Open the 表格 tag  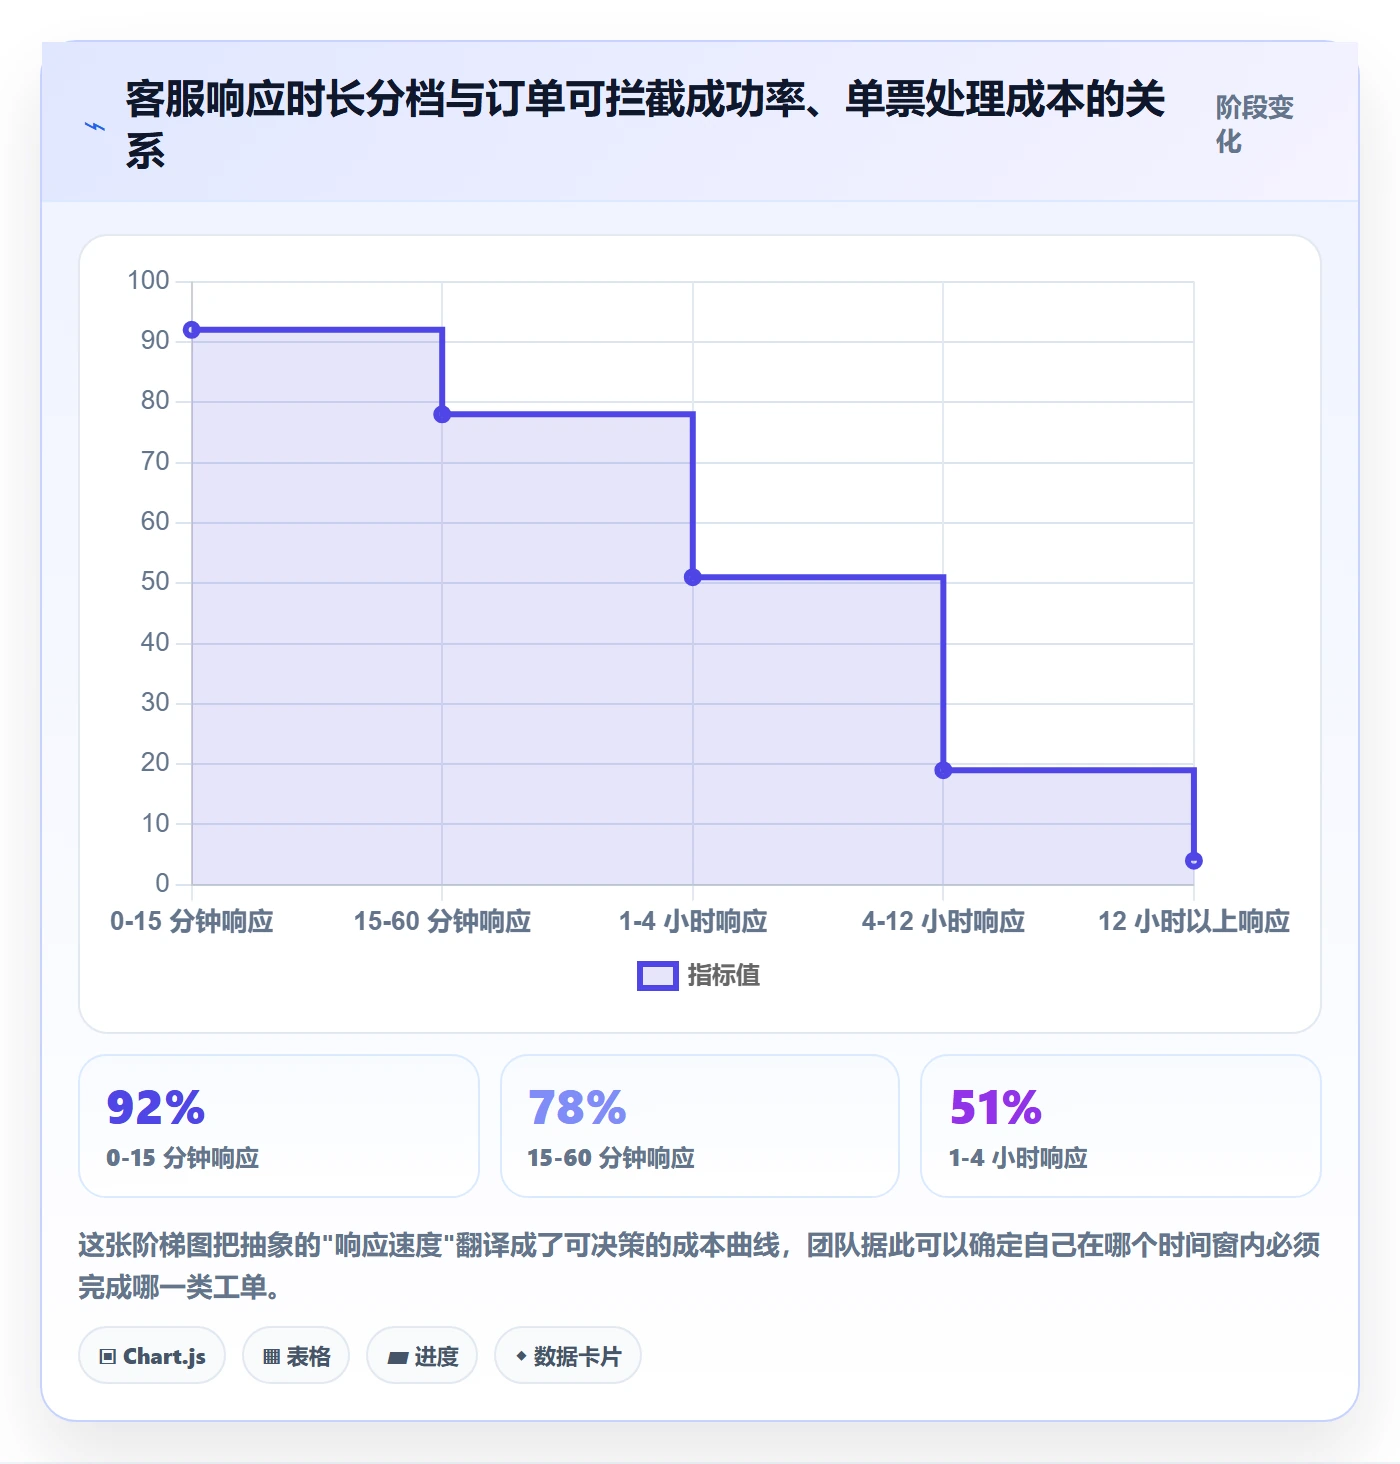(296, 1356)
